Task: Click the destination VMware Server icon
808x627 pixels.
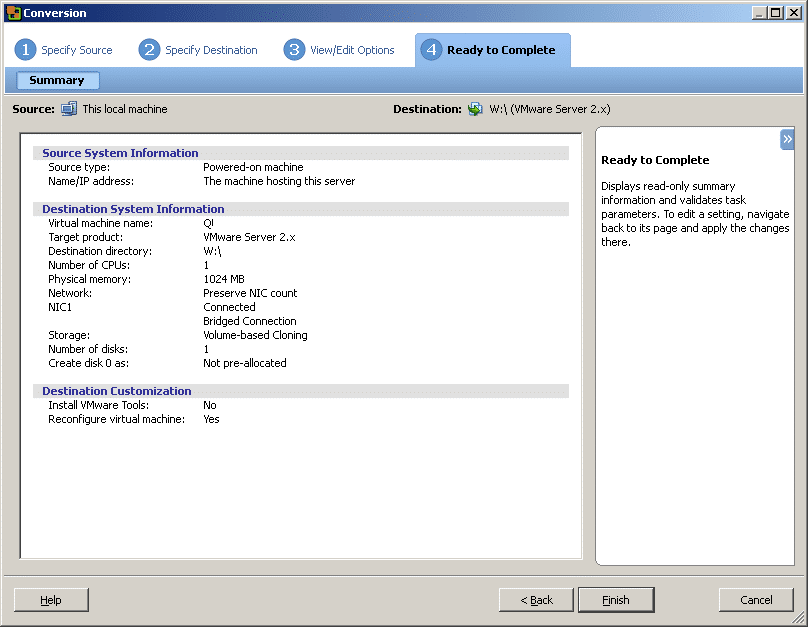Action: tap(475, 109)
